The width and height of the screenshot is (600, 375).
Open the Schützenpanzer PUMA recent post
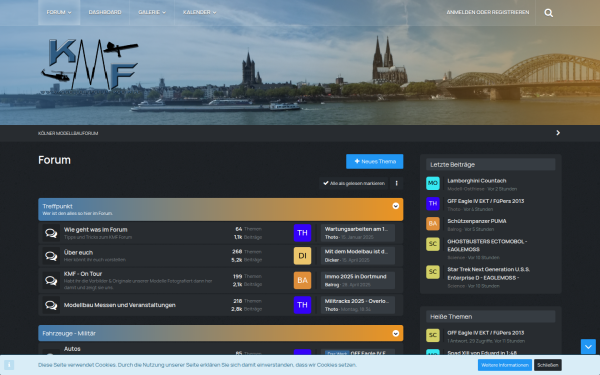coord(477,221)
